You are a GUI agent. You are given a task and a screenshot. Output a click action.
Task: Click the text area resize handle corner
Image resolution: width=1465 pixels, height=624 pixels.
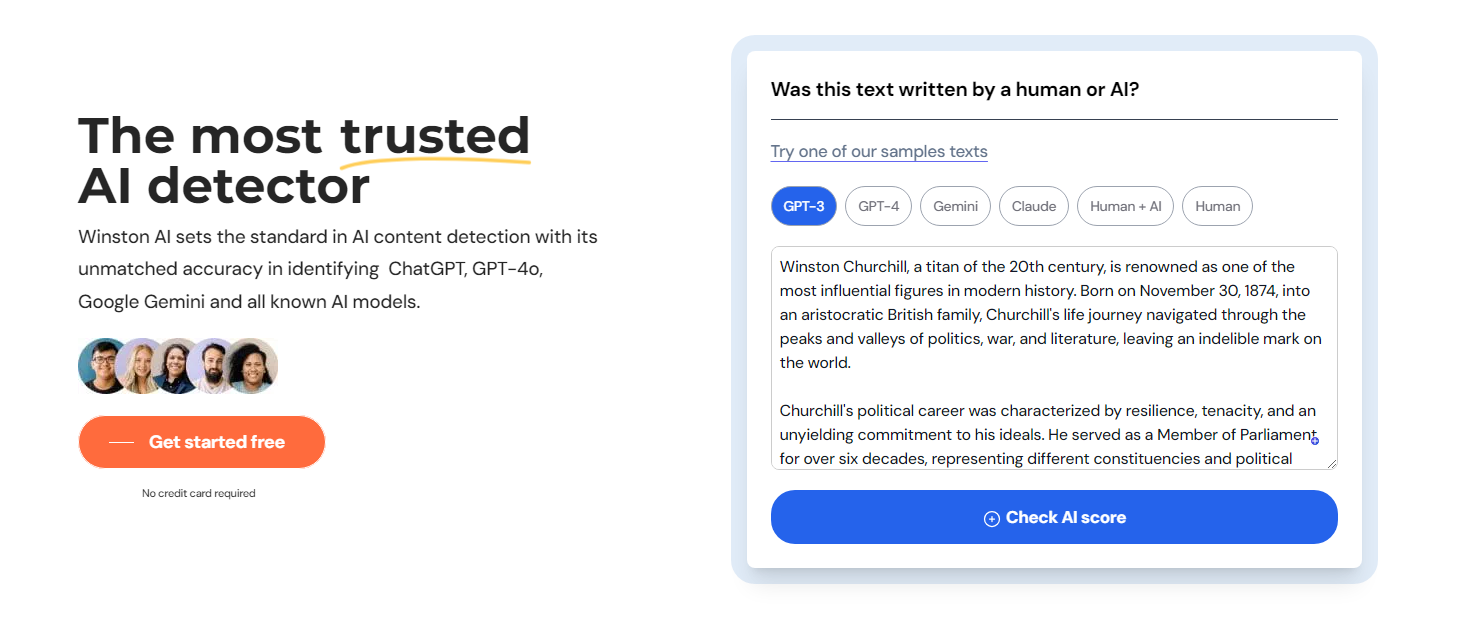point(1331,463)
